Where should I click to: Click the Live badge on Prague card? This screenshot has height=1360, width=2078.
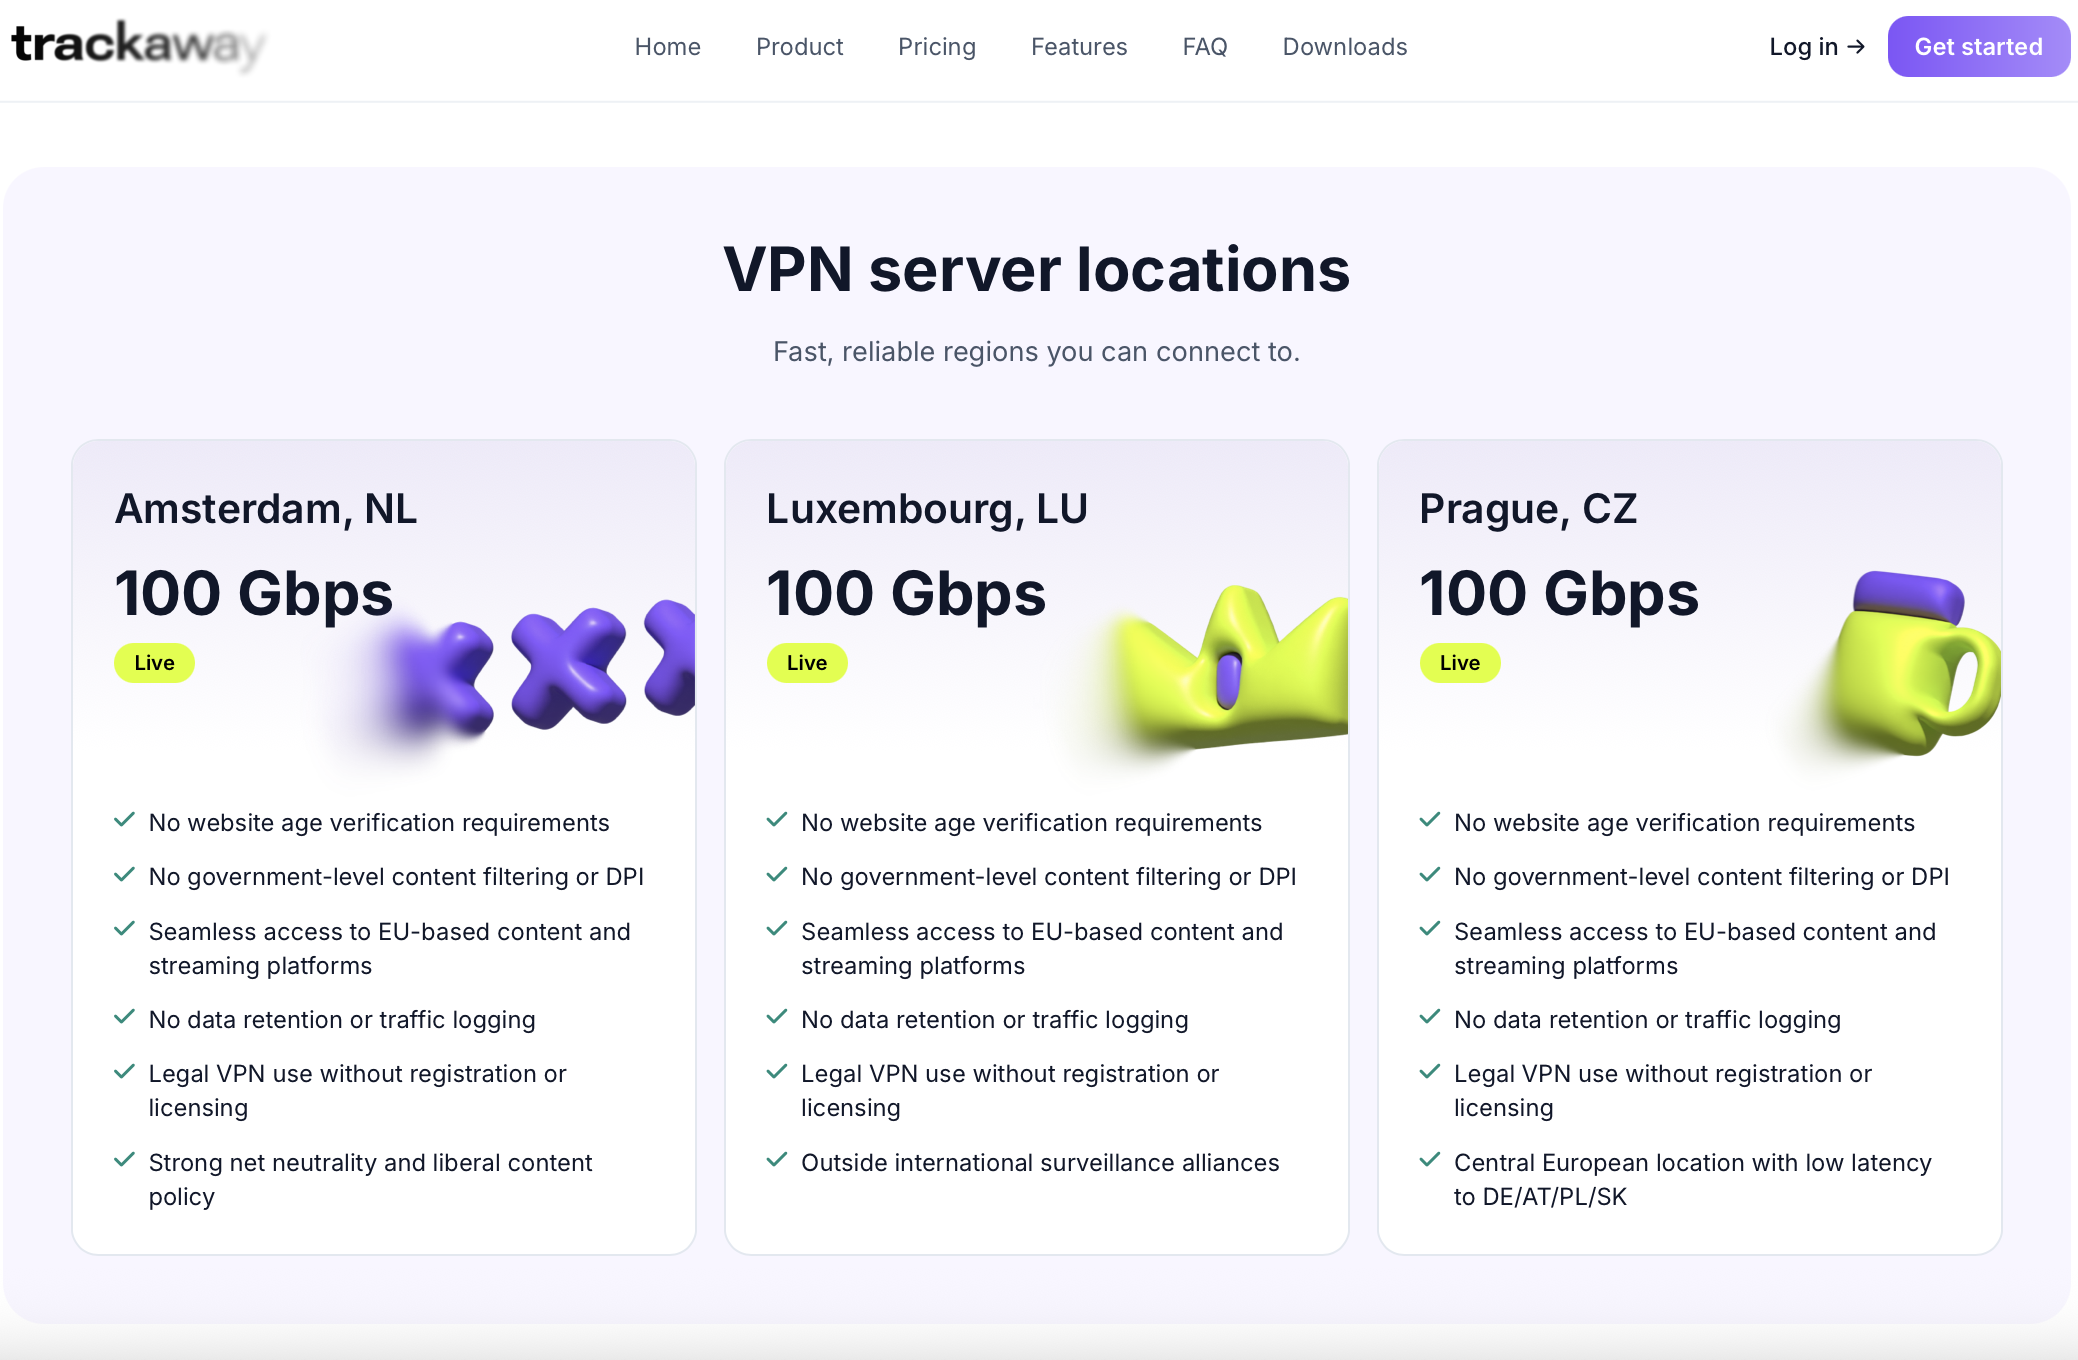point(1459,663)
